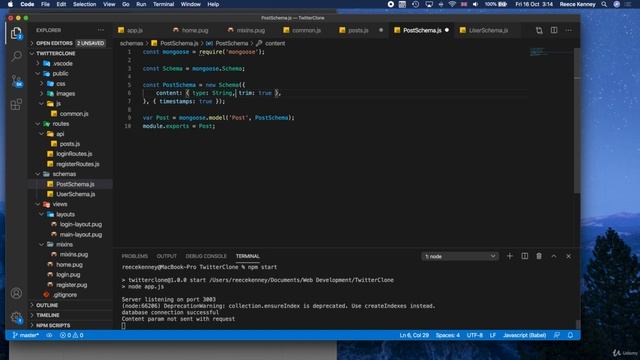Open the Extensions view
Screen dimensions: 640x360
pos(16,104)
